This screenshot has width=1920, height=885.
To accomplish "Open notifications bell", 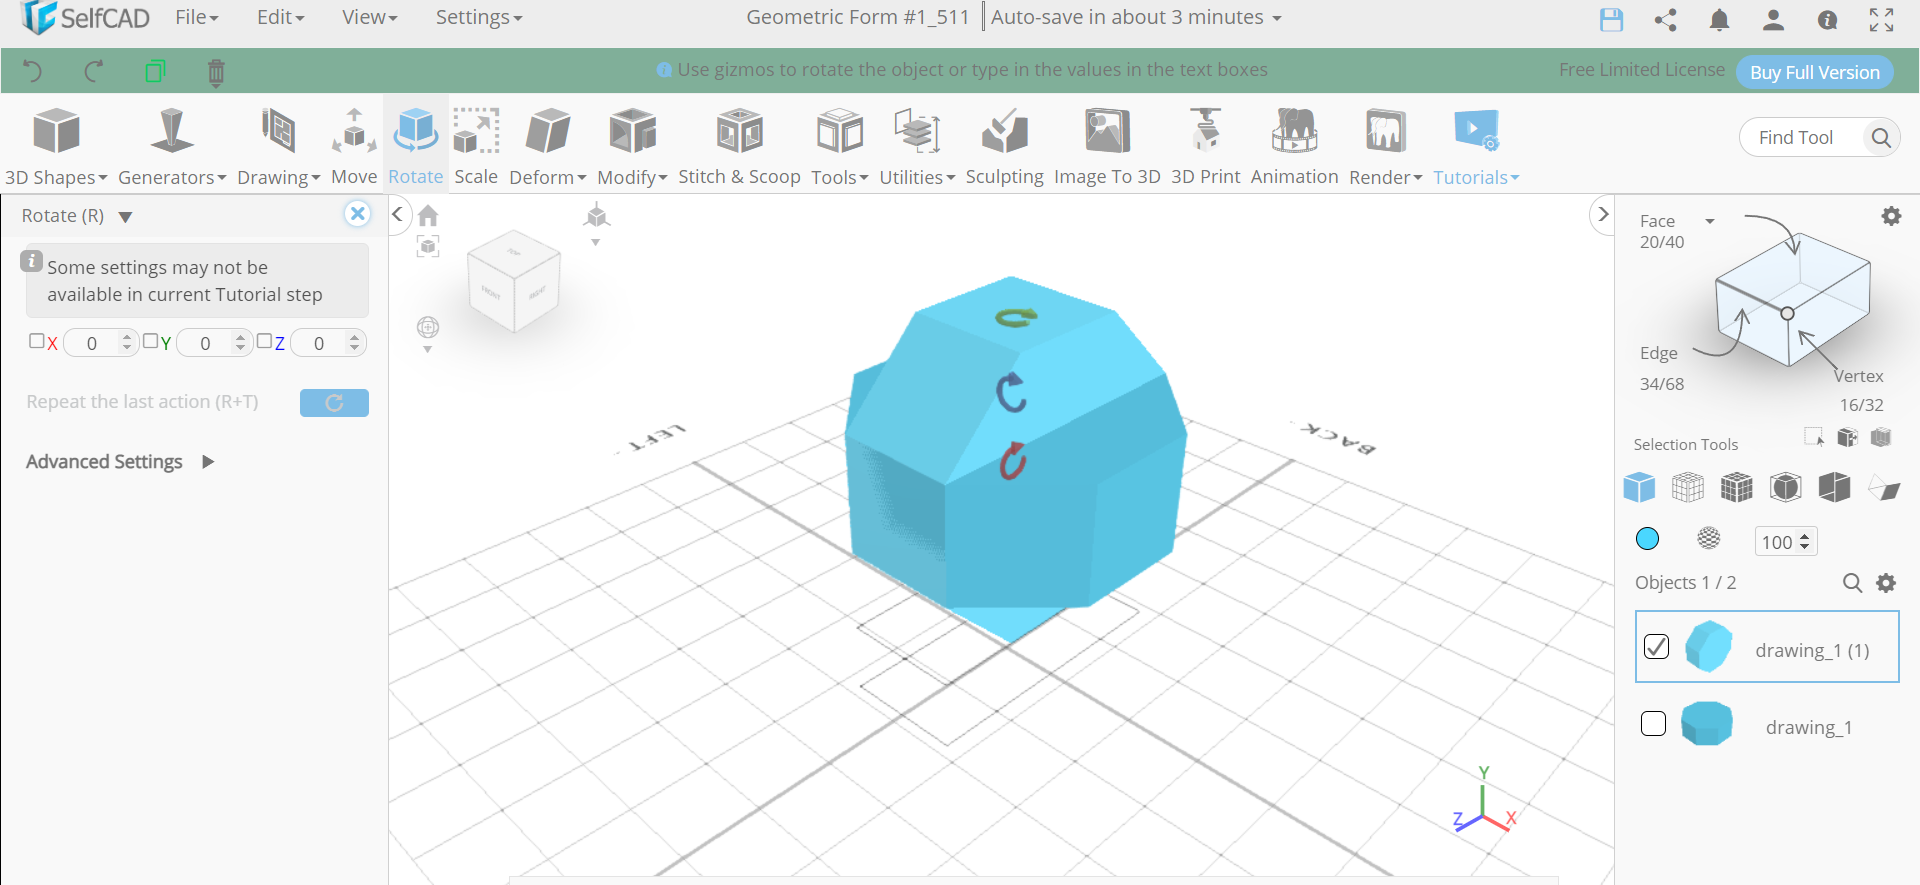I will [x=1719, y=19].
